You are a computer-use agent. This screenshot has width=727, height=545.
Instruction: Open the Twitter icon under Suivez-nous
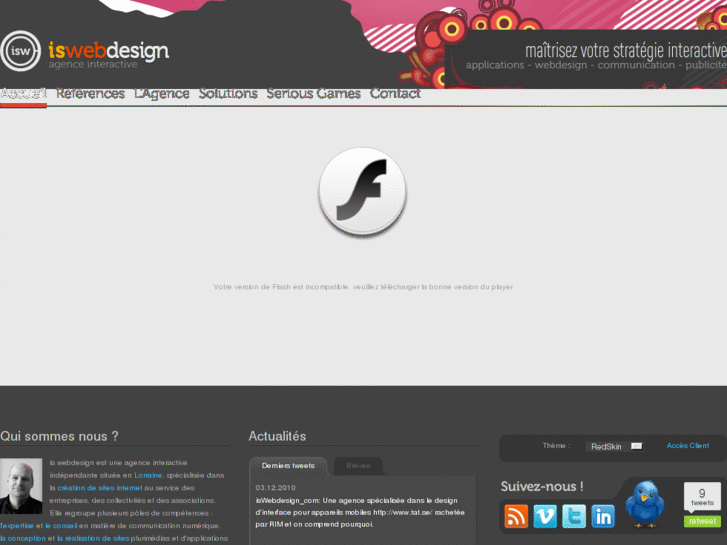(574, 516)
